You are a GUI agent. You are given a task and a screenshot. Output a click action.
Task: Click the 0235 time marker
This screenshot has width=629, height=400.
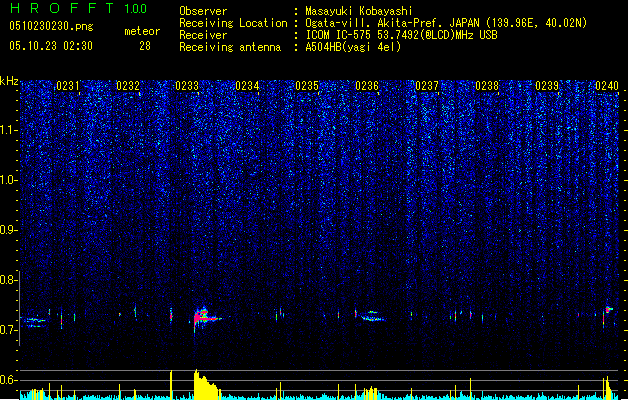coord(307,86)
